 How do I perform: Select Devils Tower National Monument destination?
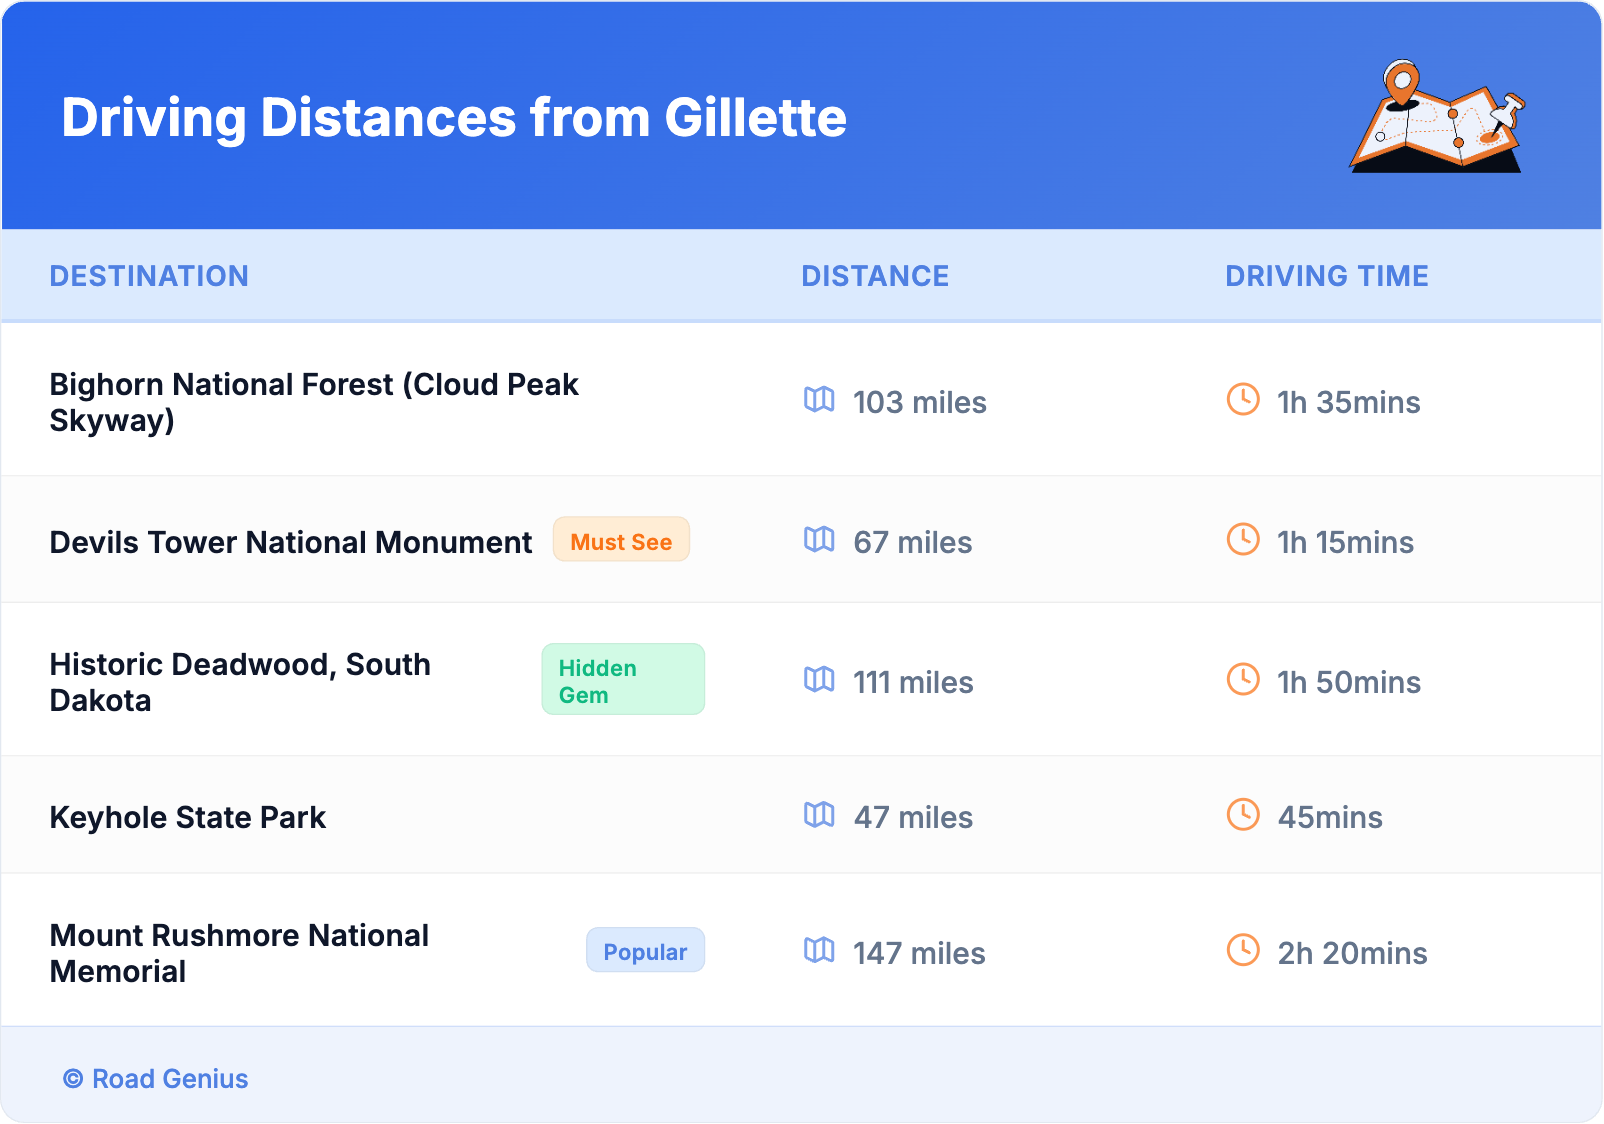(x=291, y=542)
